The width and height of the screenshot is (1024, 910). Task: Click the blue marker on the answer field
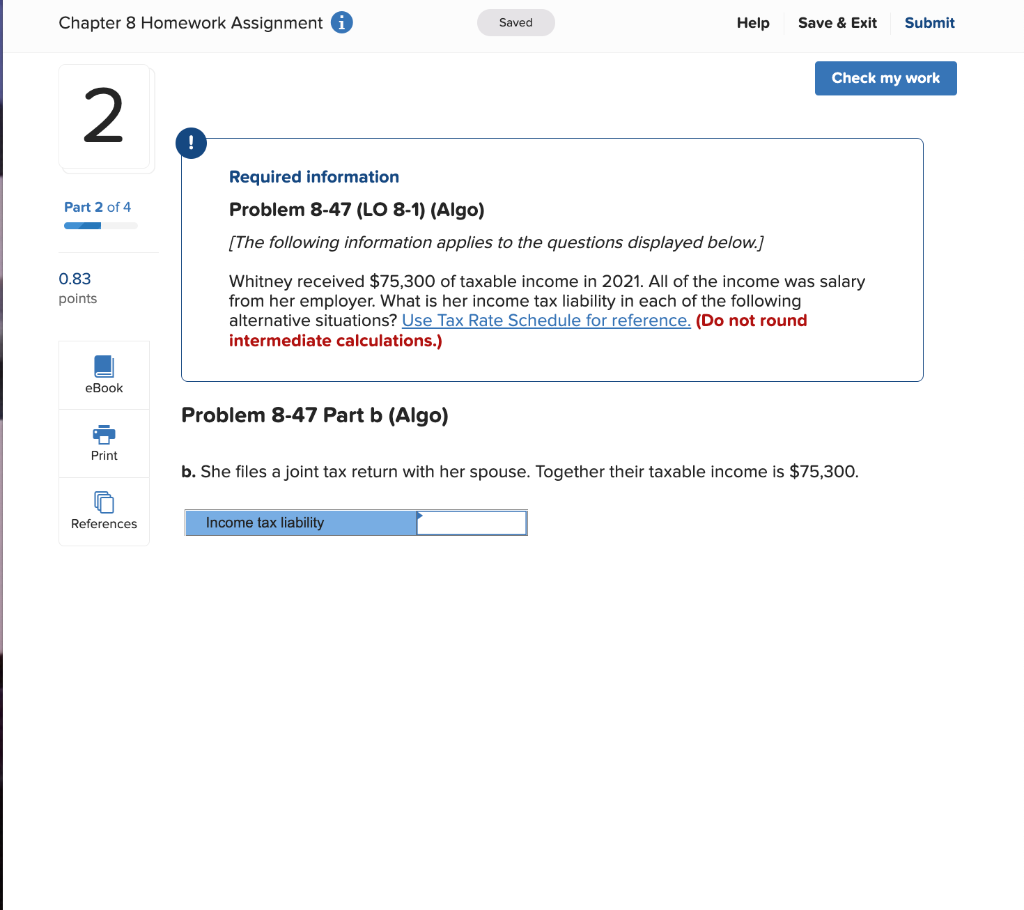point(420,517)
